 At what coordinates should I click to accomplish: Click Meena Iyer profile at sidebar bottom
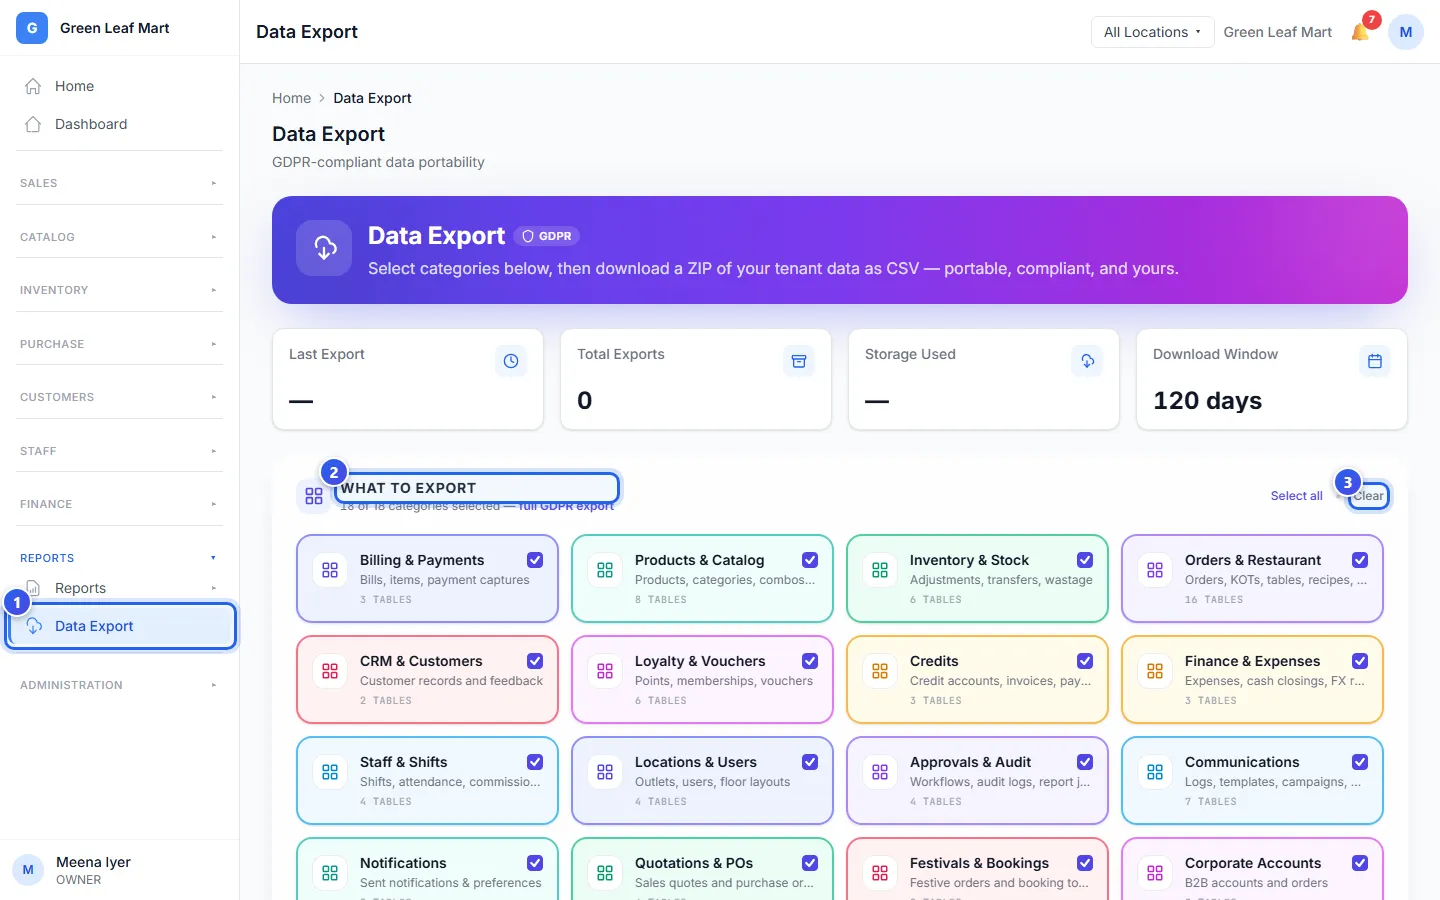tap(119, 870)
